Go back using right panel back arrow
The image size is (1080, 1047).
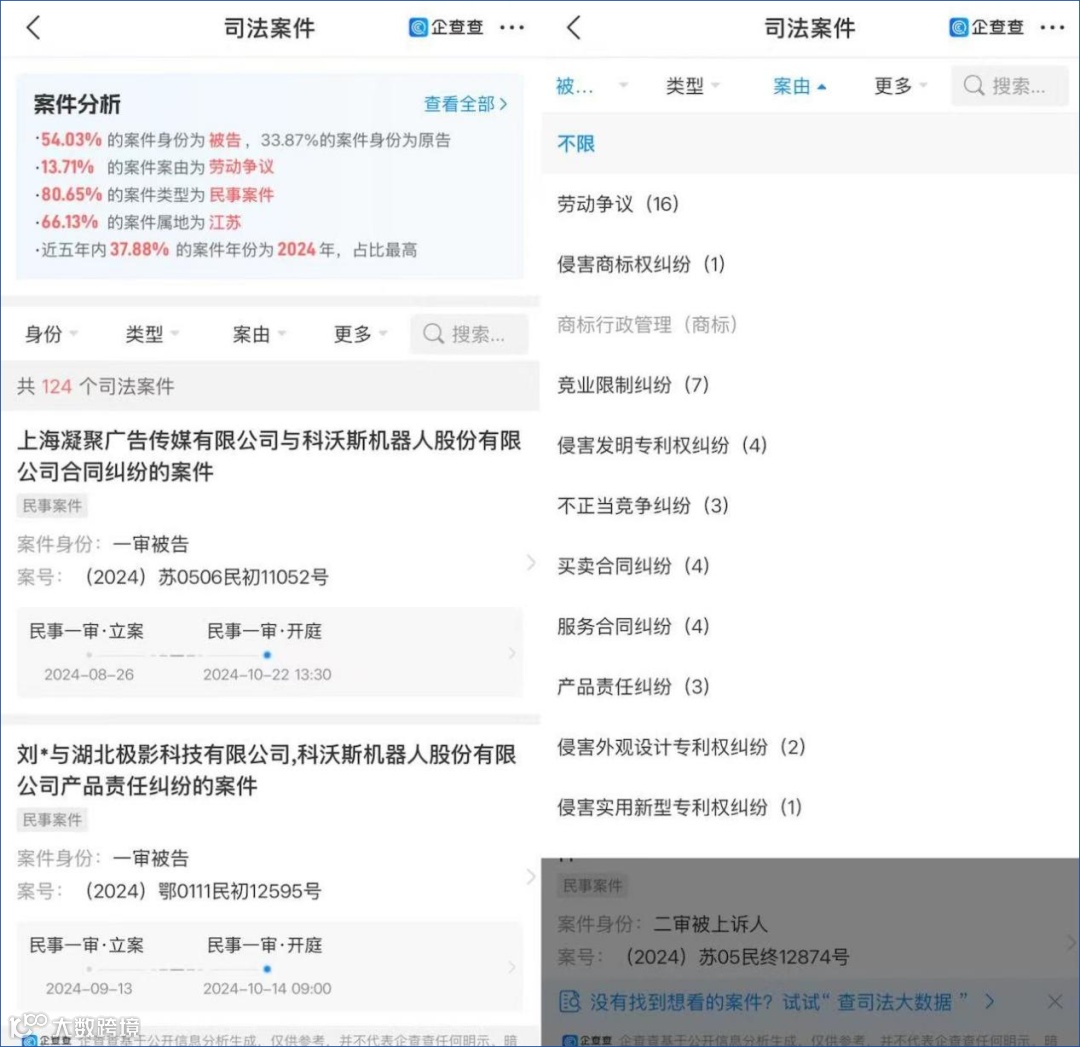(574, 28)
